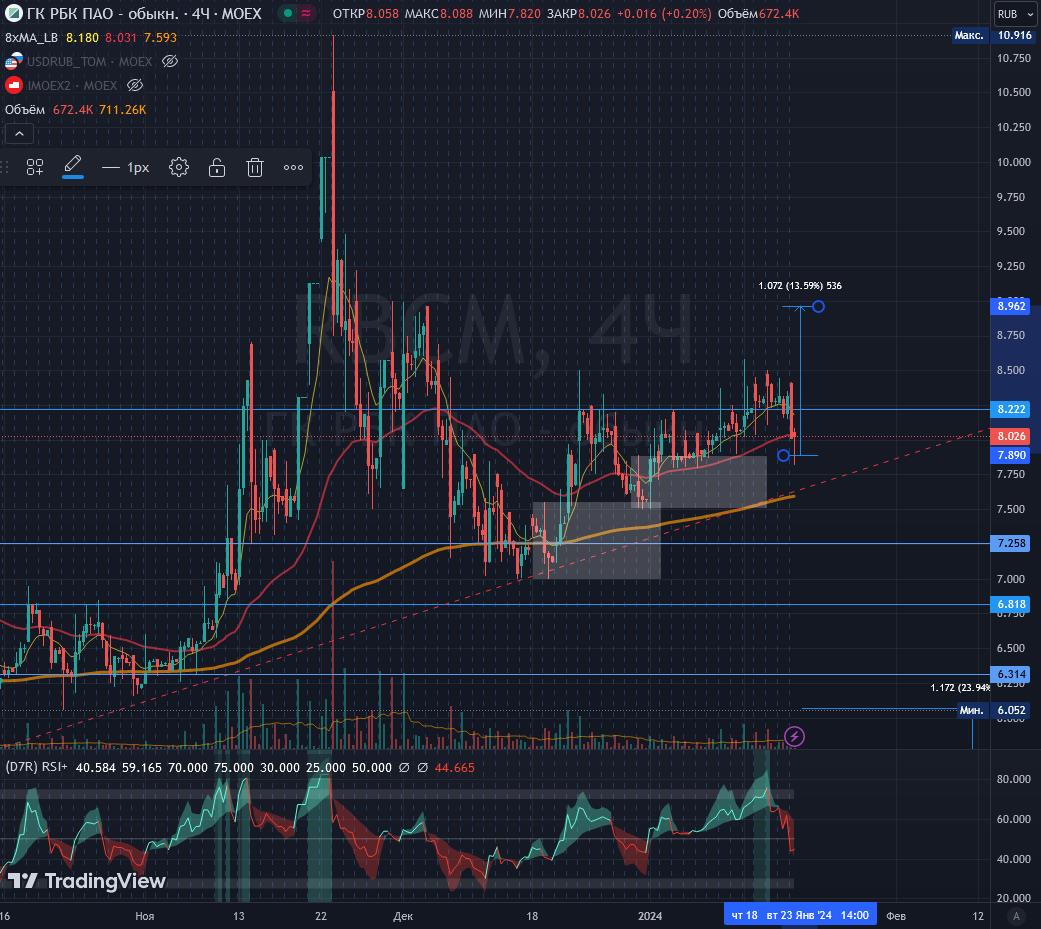Click the red 8.026 current price label

pos(1011,436)
